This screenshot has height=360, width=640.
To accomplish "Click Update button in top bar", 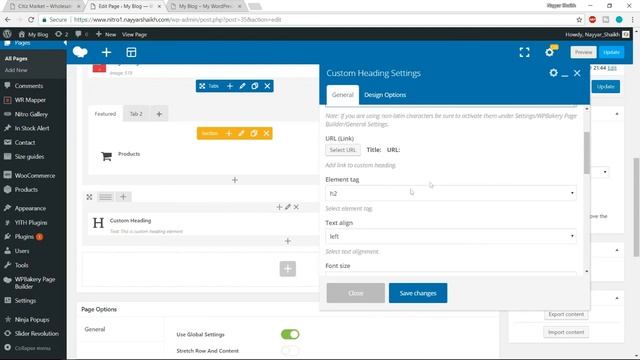I will tap(611, 52).
